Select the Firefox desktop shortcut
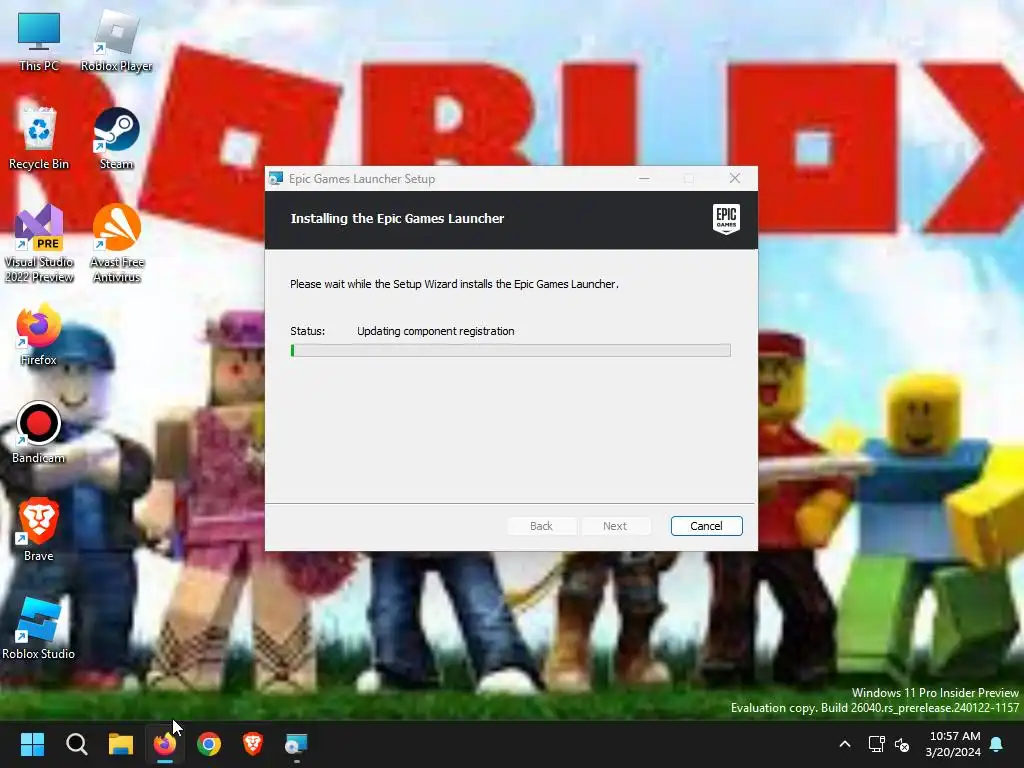1024x768 pixels. coord(39,335)
